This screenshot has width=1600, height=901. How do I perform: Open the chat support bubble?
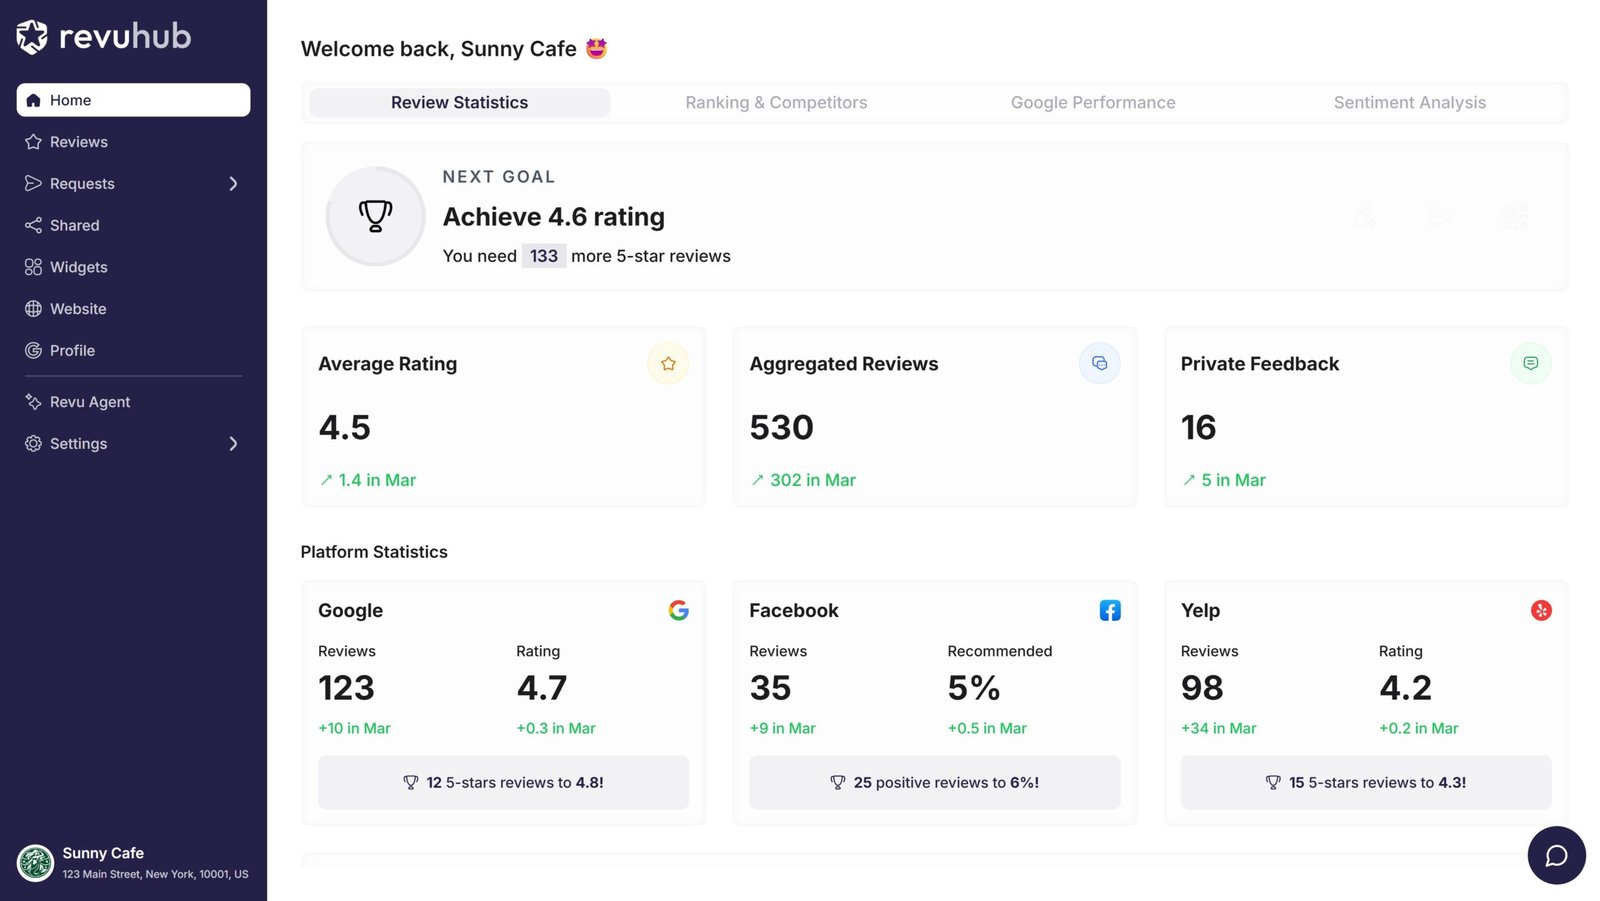click(1556, 855)
